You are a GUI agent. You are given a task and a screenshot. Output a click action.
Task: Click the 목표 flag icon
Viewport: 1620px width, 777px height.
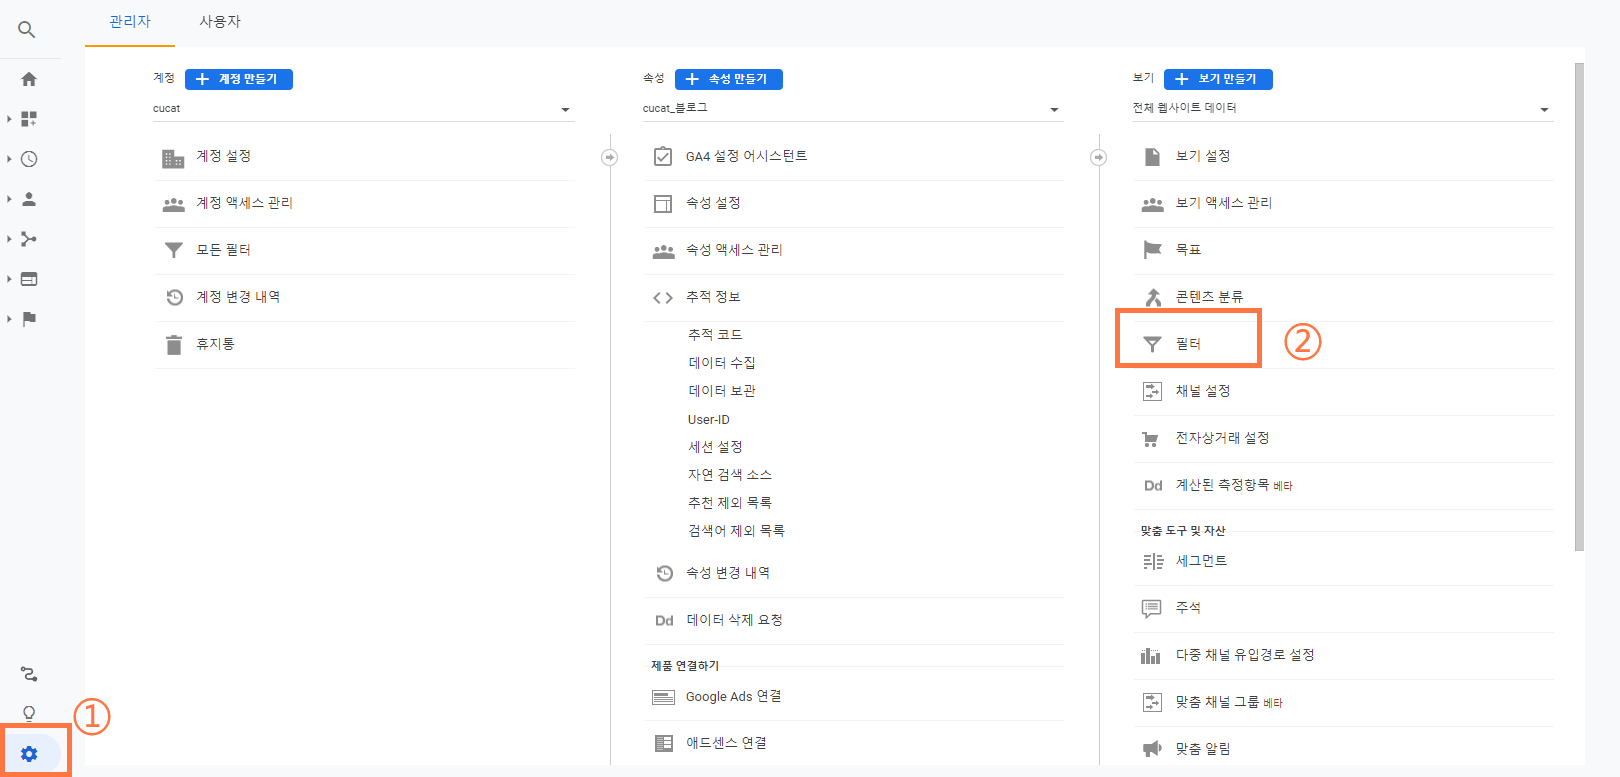pos(1152,250)
